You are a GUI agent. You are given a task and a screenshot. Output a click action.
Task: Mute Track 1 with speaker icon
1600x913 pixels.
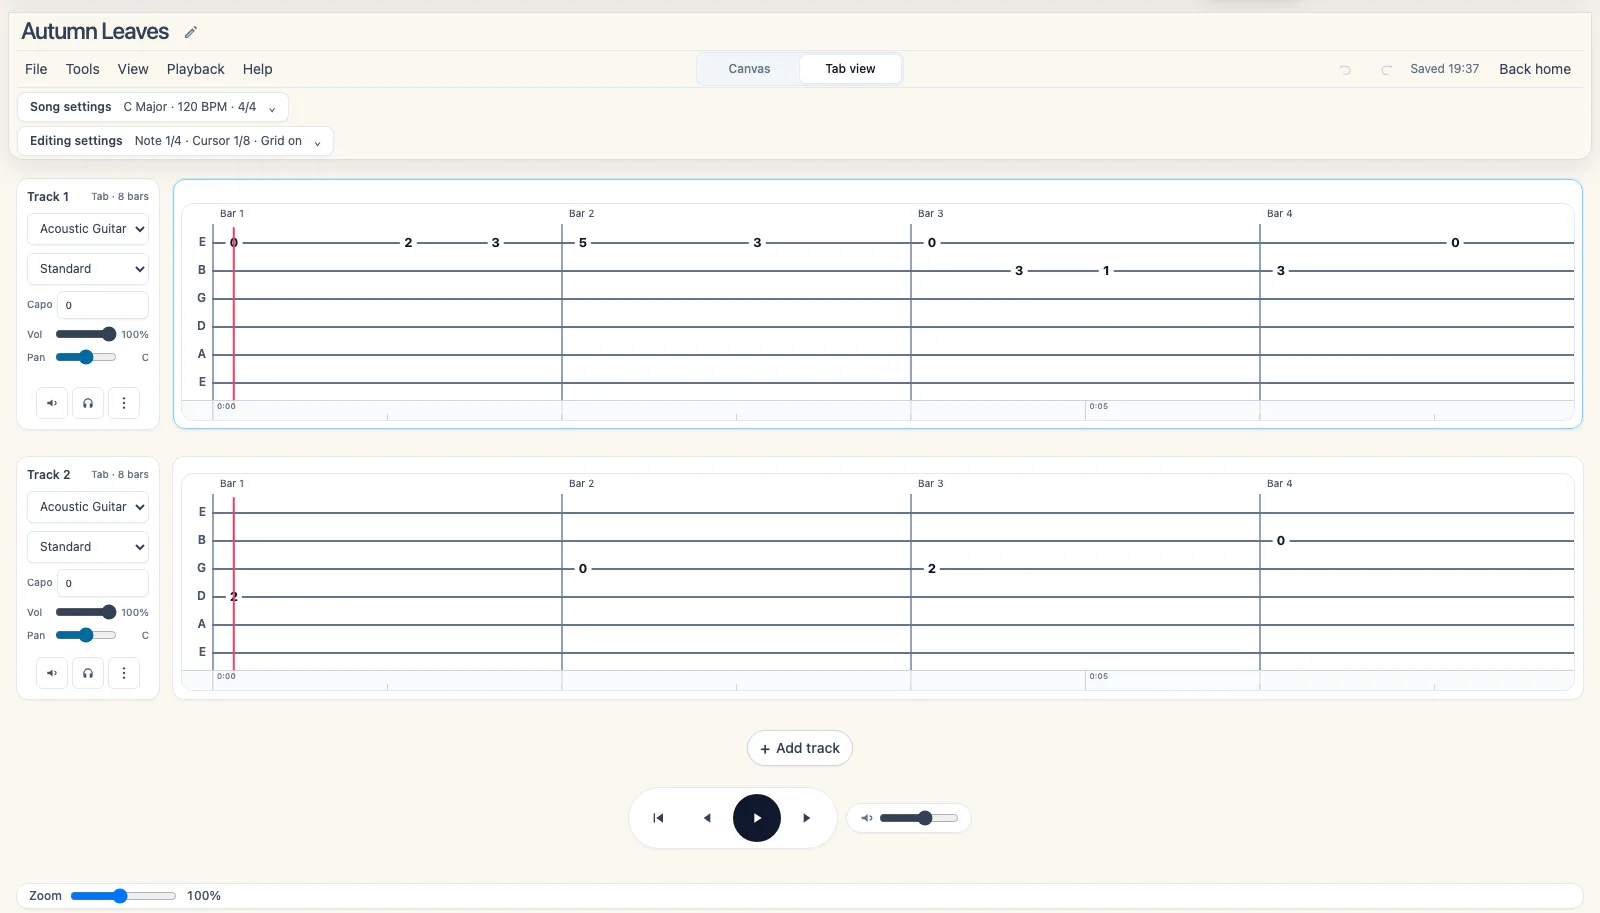(x=52, y=403)
